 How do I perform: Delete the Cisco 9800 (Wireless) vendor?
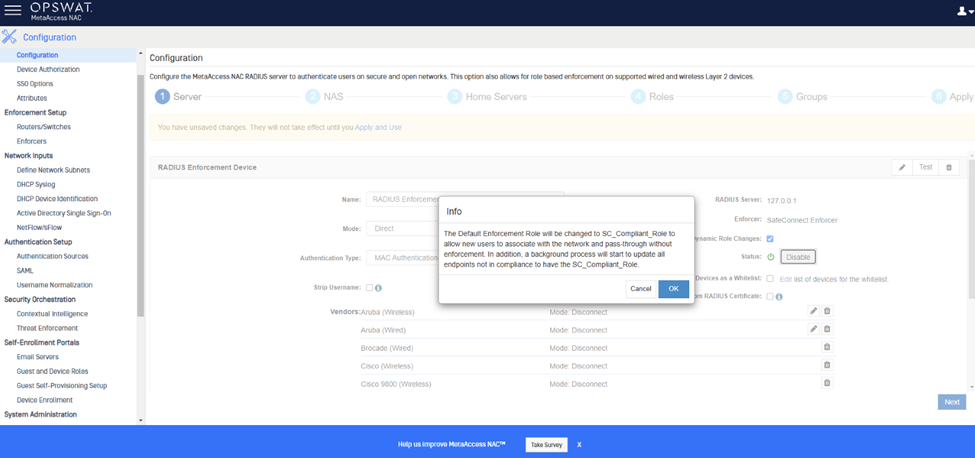pyautogui.click(x=827, y=383)
